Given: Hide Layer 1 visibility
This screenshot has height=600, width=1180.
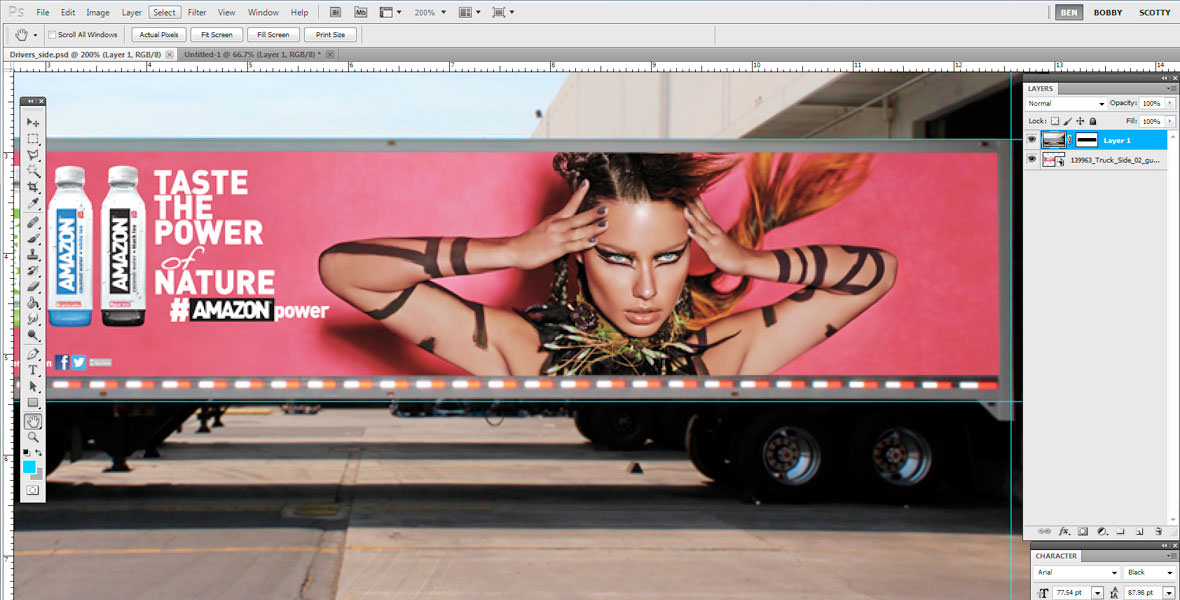Looking at the screenshot, I should 1032,140.
